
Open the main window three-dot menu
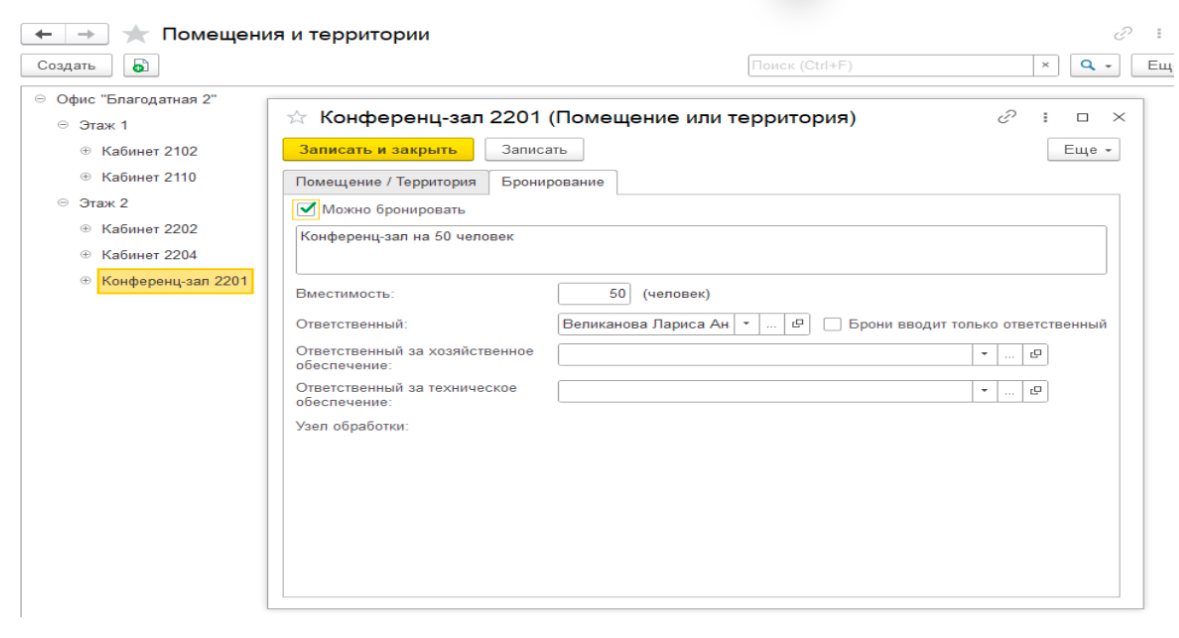click(x=1159, y=33)
